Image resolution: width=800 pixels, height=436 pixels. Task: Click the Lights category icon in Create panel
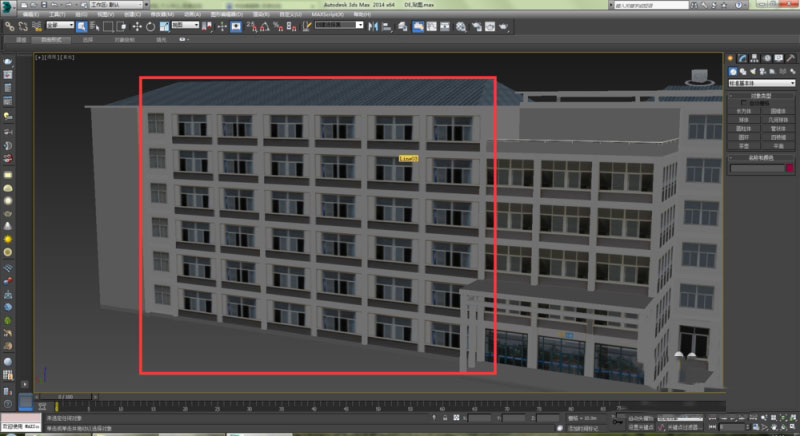pos(753,72)
